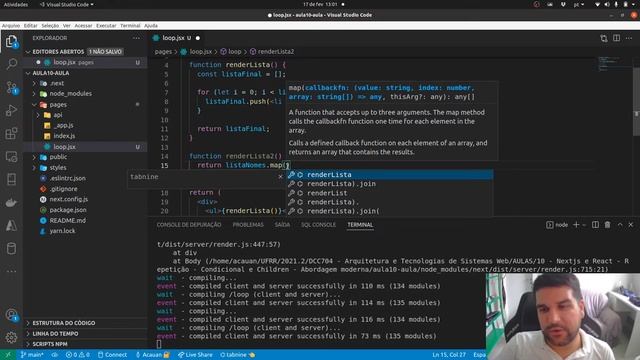640x360 pixels.
Task: Split the terminal panel
Action: (x=596, y=224)
